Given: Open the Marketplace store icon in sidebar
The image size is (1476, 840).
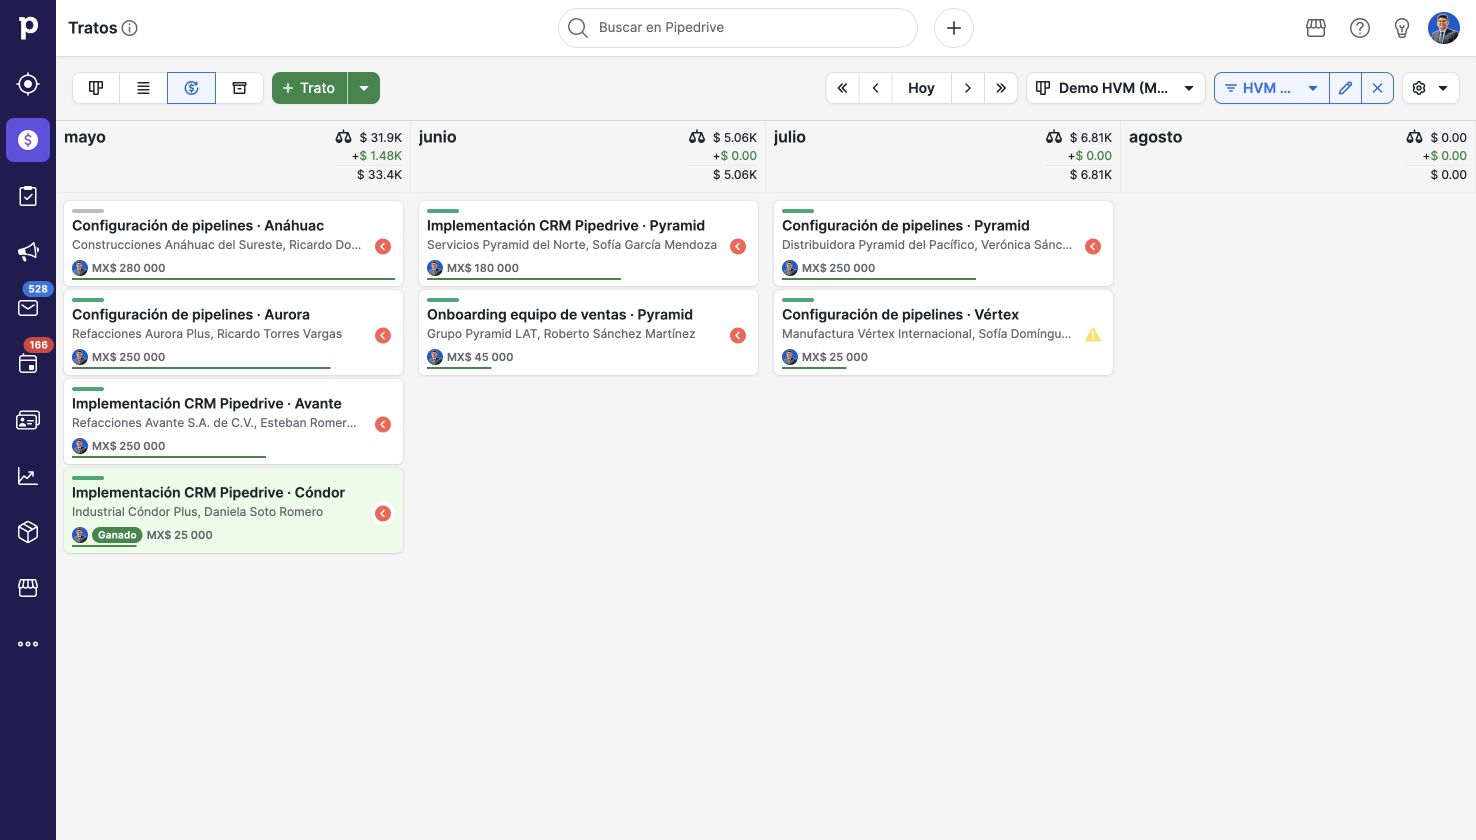Looking at the screenshot, I should [28, 588].
